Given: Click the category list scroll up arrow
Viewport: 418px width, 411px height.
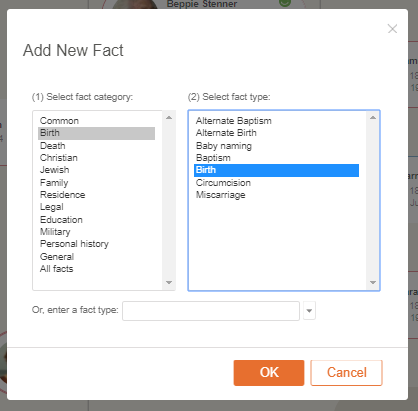Looking at the screenshot, I should (169, 118).
